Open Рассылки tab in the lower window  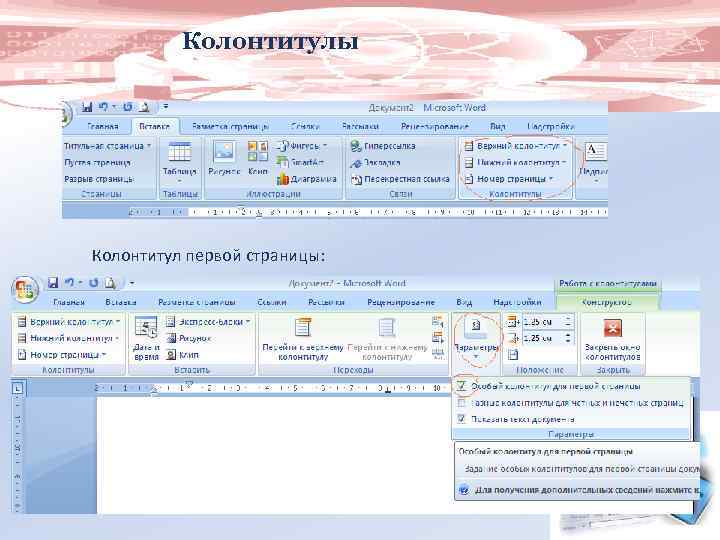[x=326, y=302]
